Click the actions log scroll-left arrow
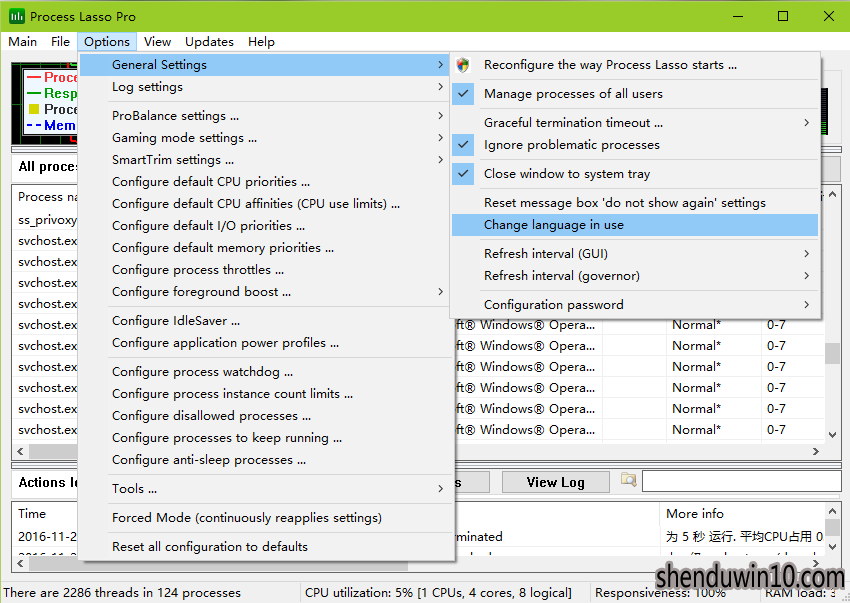 [x=20, y=563]
